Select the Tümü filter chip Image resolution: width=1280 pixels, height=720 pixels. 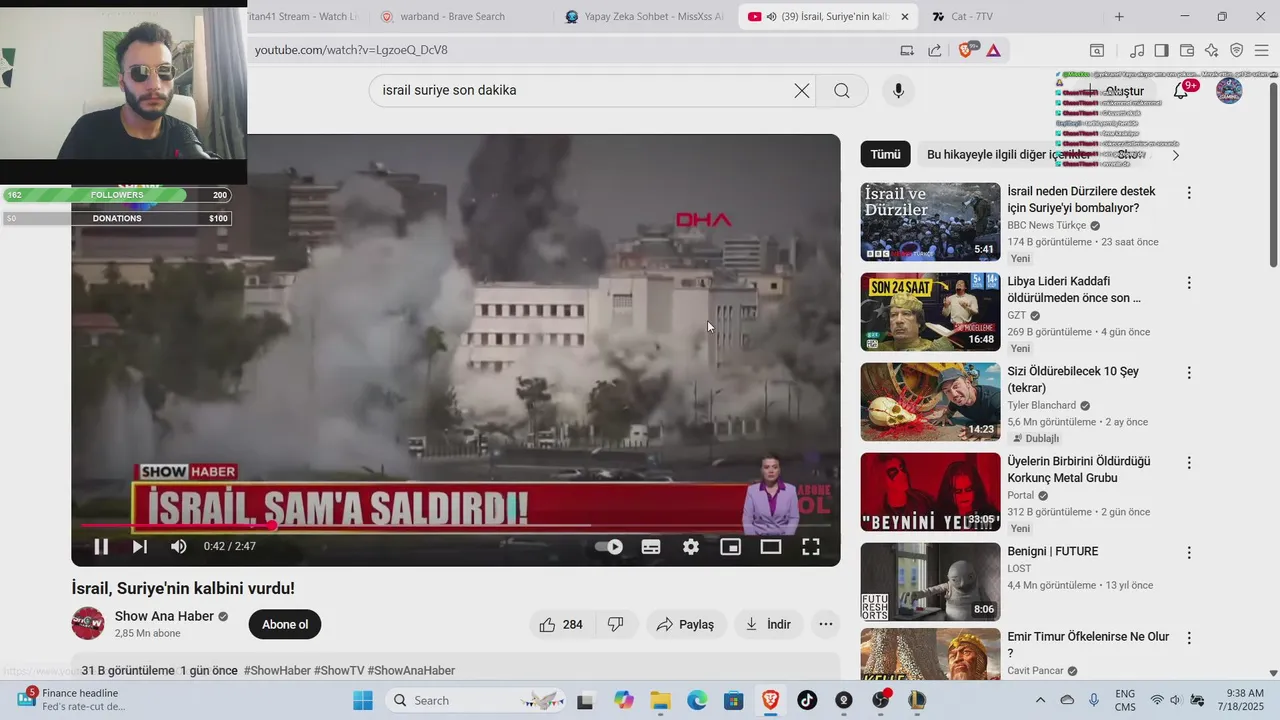point(885,154)
